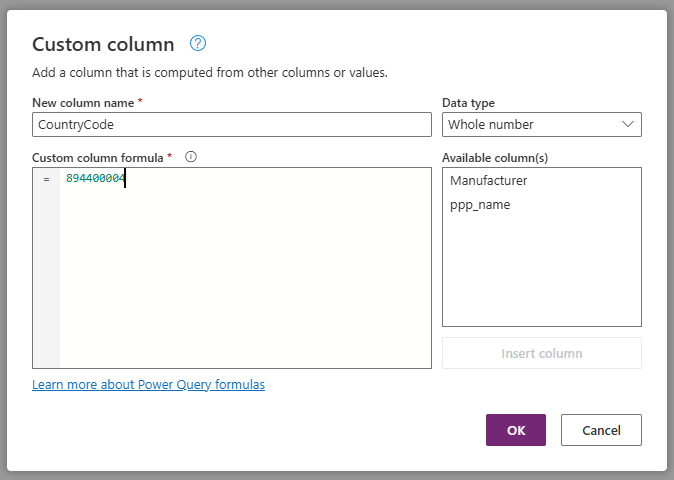The height and width of the screenshot is (480, 674).
Task: Select ppp_name in Available columns
Action: pyautogui.click(x=480, y=204)
